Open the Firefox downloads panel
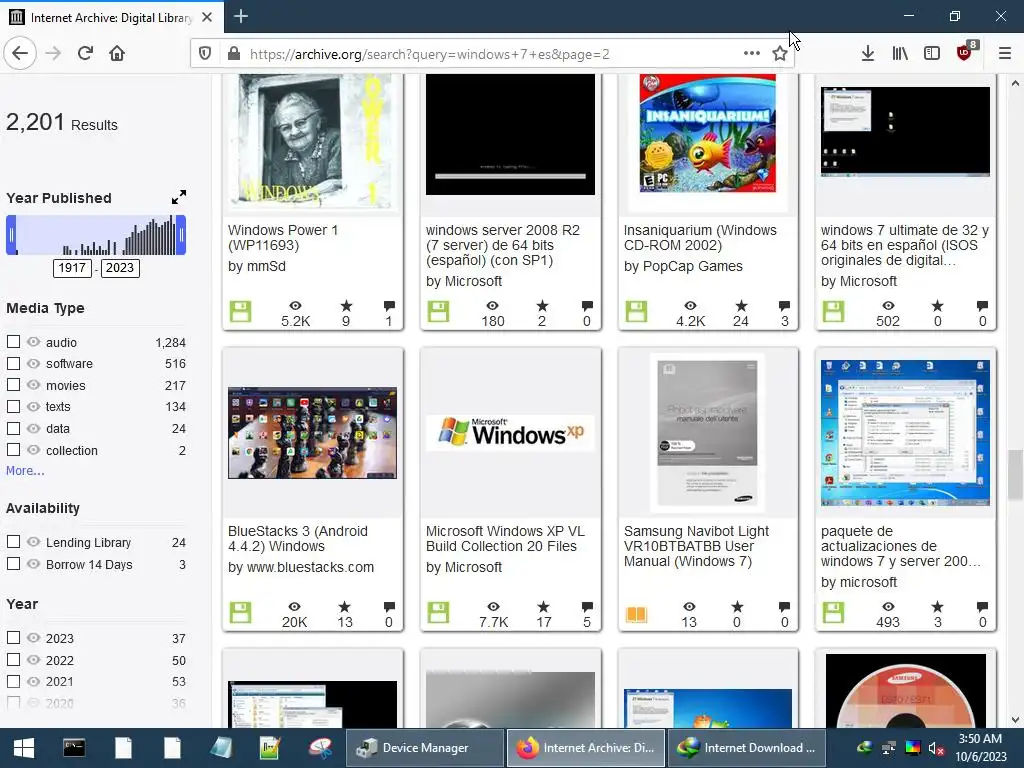 coord(867,54)
